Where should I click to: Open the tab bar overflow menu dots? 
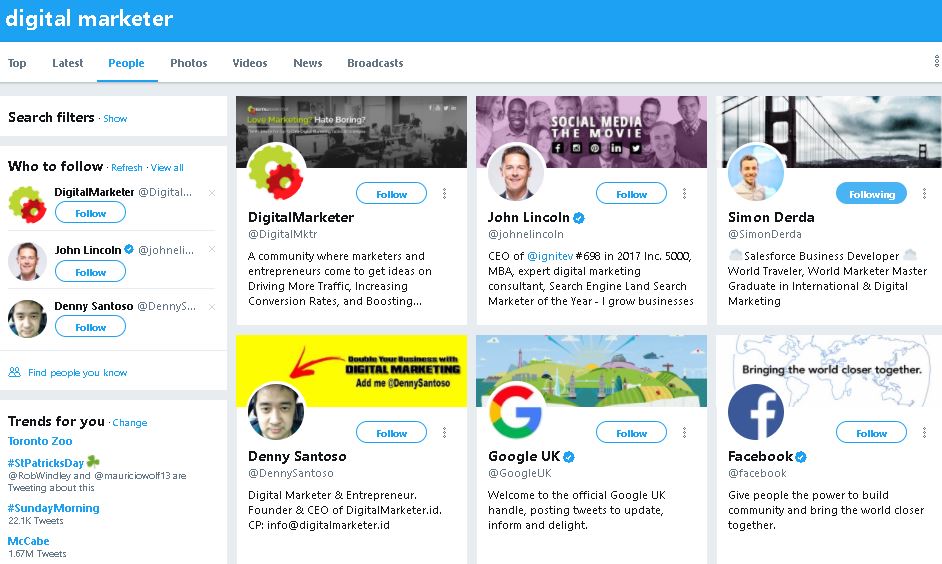point(936,61)
